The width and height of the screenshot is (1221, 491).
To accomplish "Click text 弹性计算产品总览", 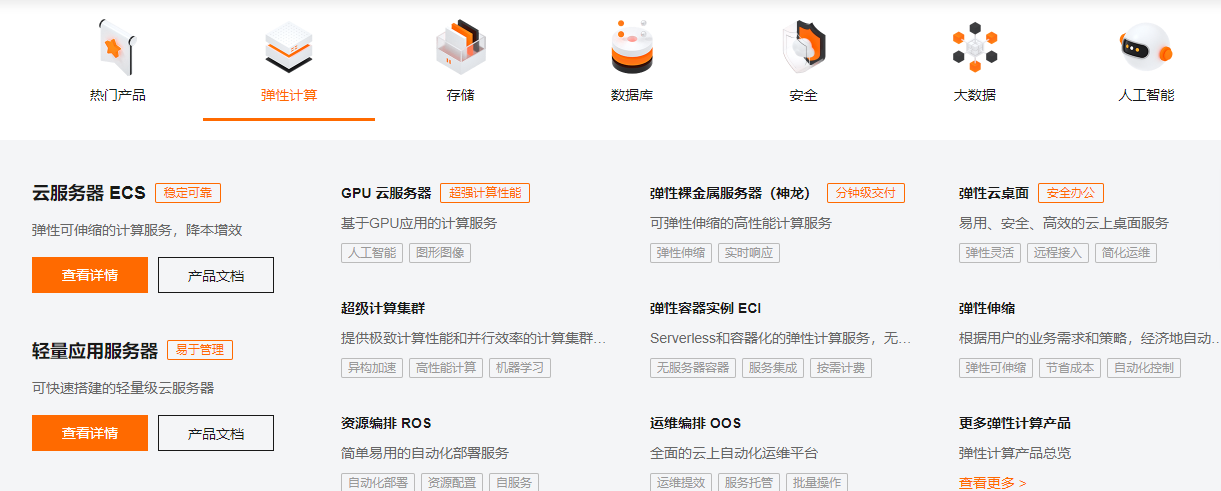I will pos(1015,453).
